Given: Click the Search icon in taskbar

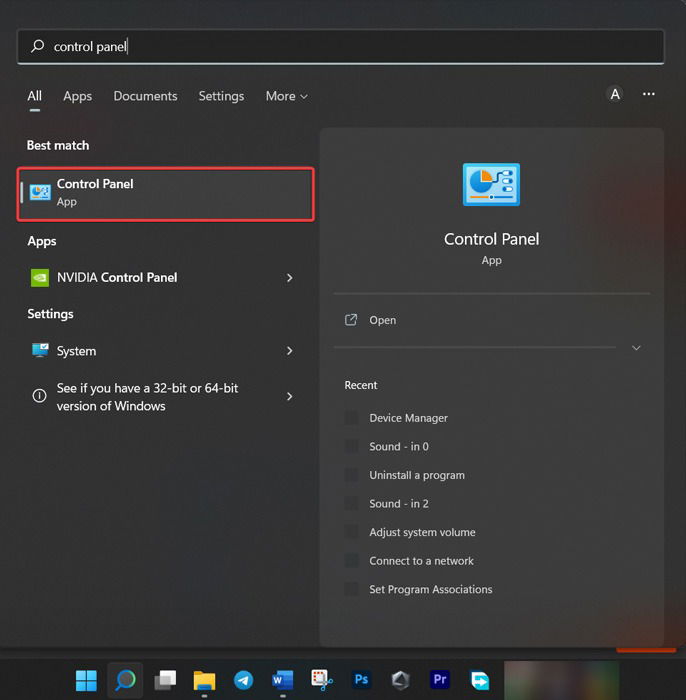Looking at the screenshot, I should [125, 680].
